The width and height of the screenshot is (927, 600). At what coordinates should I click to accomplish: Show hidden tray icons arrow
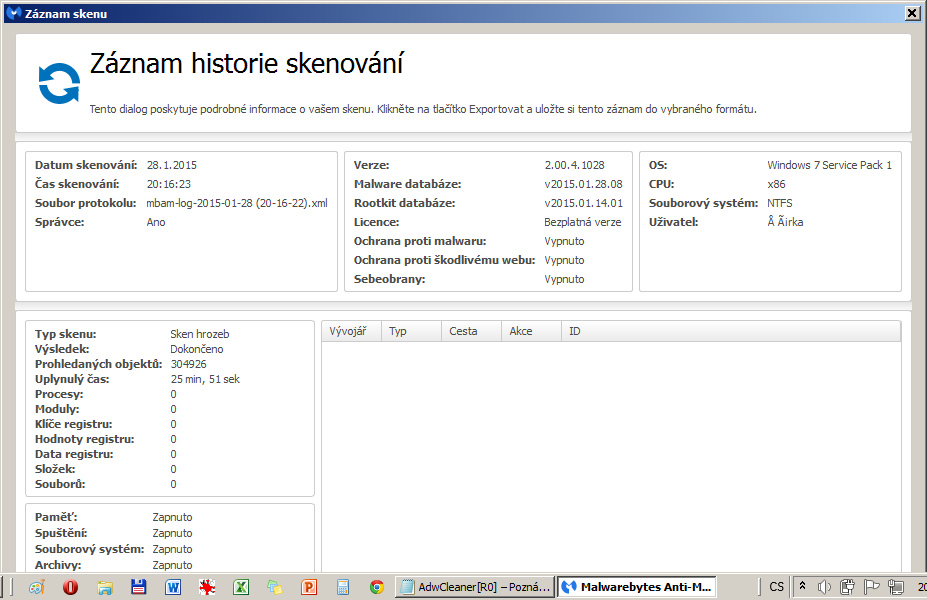pyautogui.click(x=802, y=586)
